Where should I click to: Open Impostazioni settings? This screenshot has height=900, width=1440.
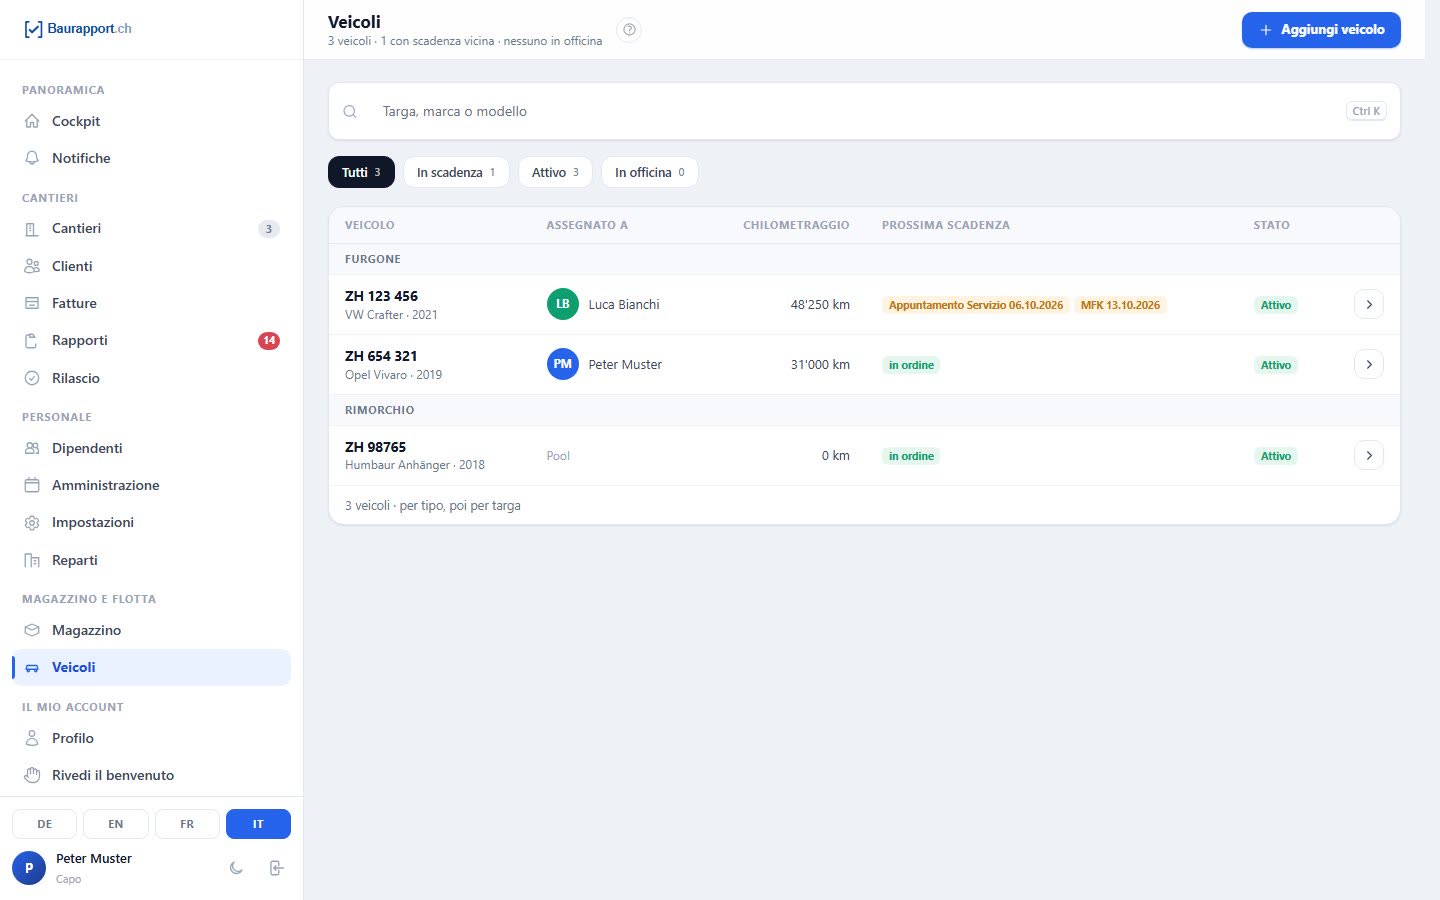tap(151, 523)
